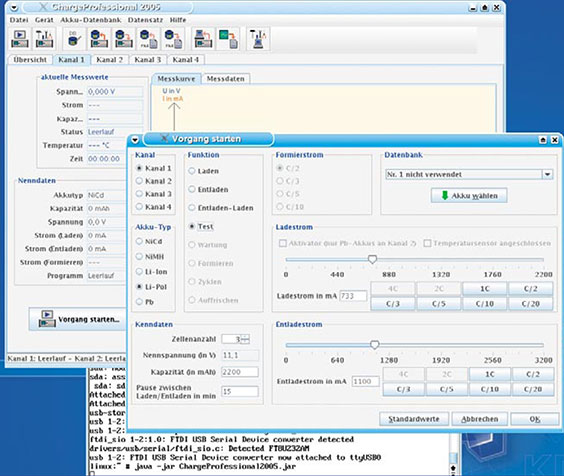
Task: Select the Entladen function
Action: (192, 189)
